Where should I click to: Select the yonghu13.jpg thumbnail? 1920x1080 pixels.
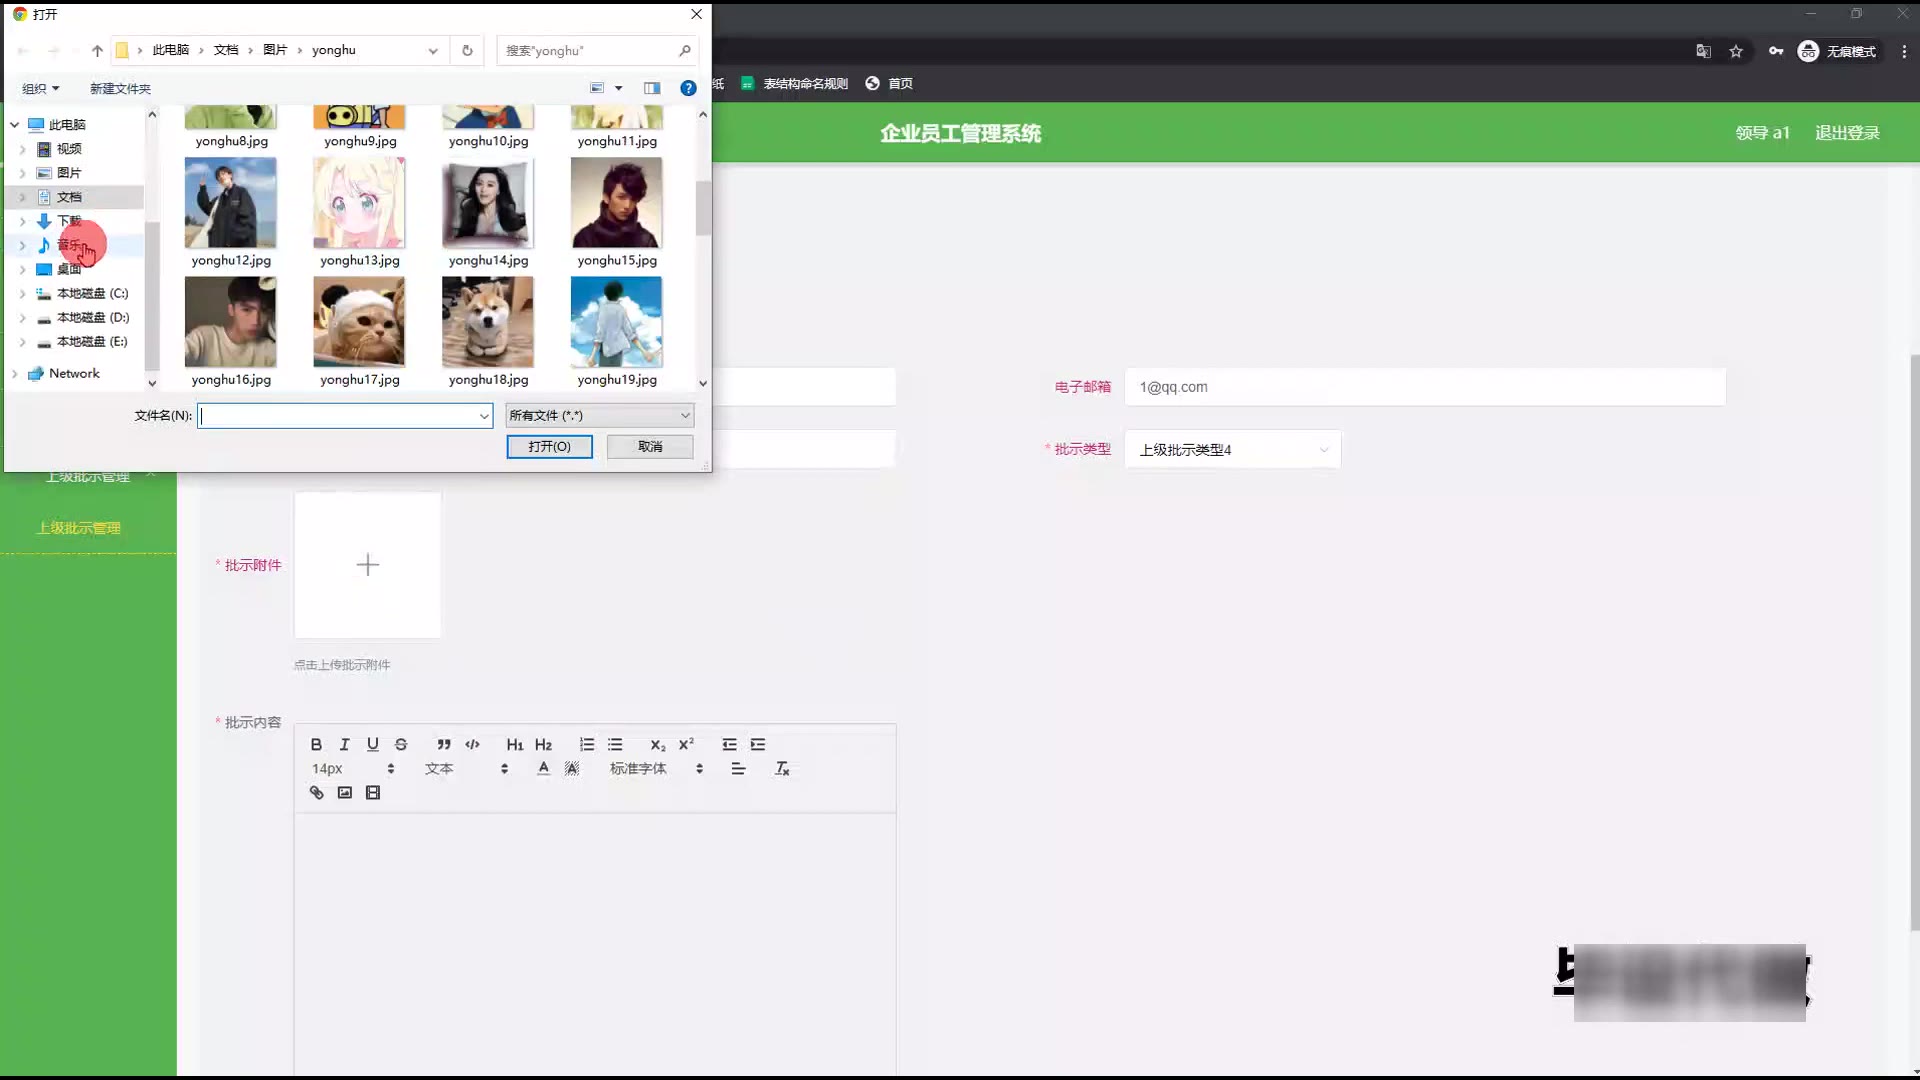point(359,204)
